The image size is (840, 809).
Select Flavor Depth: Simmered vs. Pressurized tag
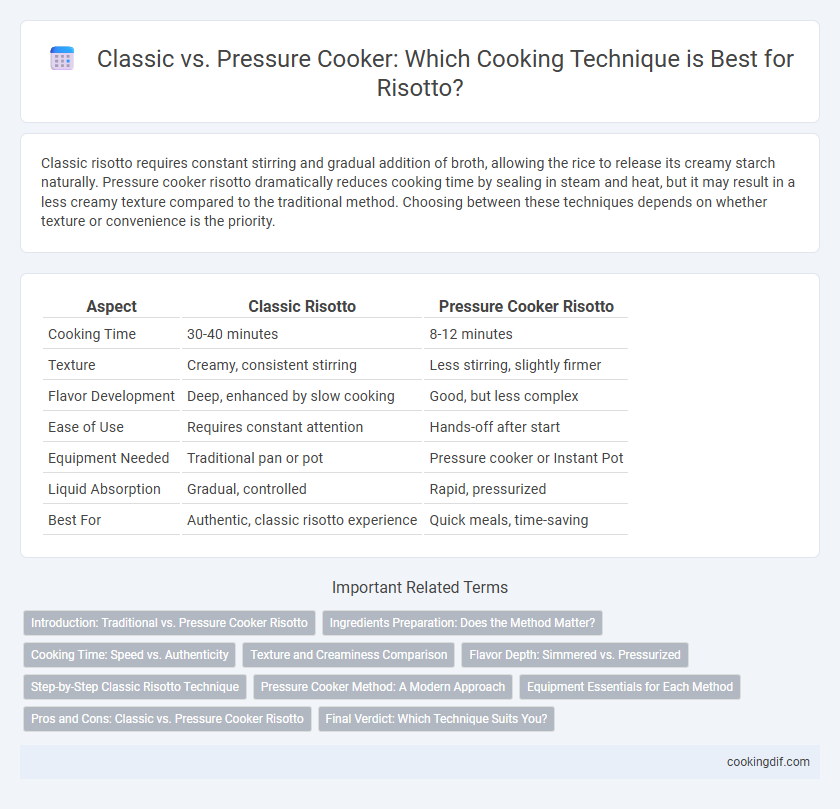click(x=575, y=655)
